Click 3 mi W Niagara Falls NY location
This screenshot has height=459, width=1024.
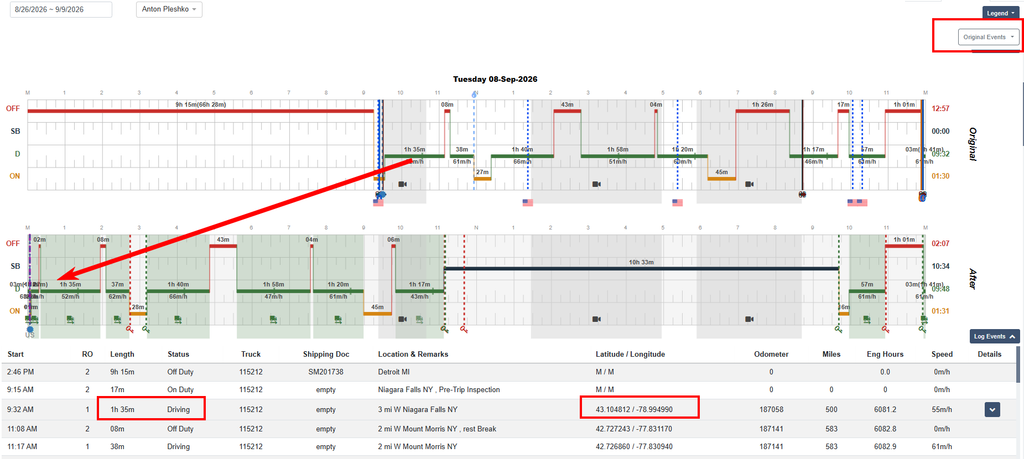[417, 410]
